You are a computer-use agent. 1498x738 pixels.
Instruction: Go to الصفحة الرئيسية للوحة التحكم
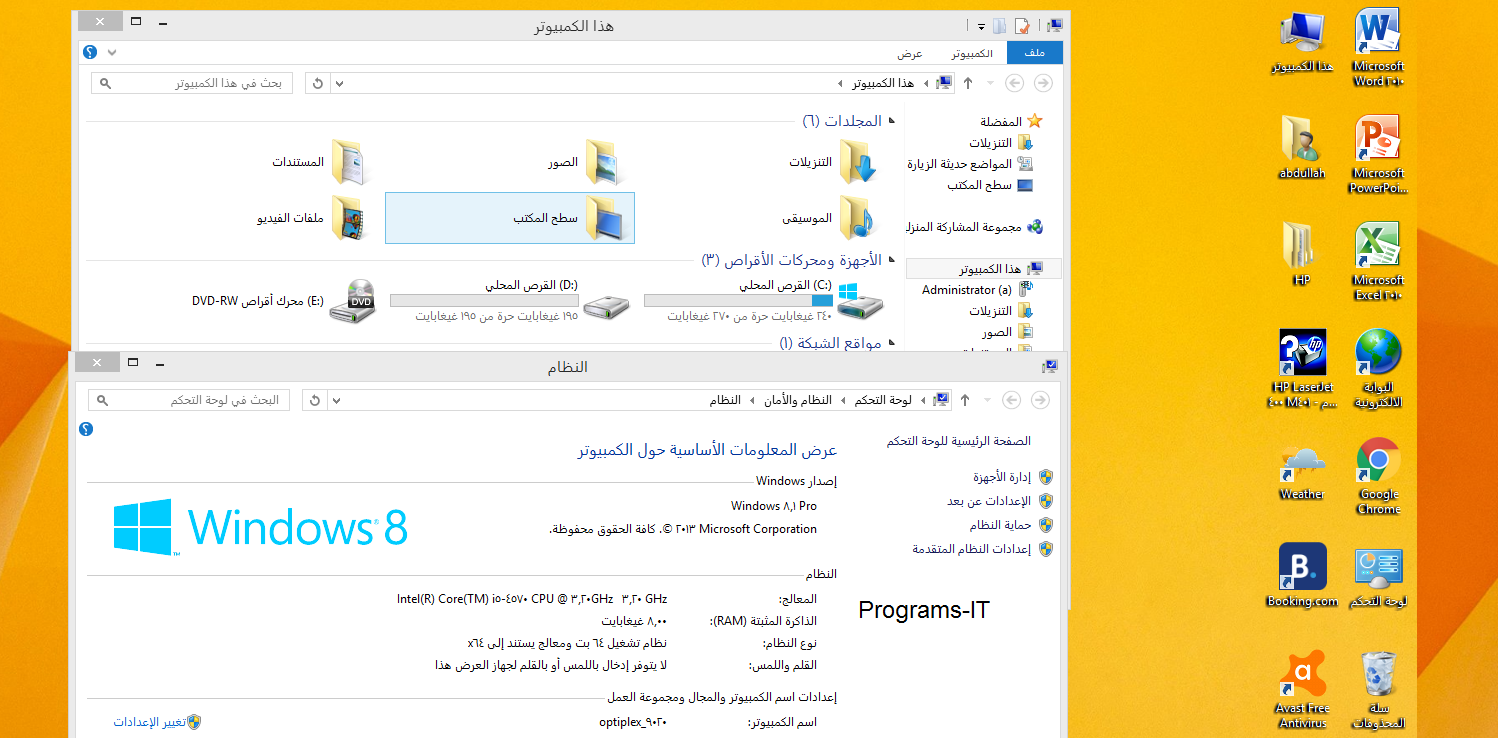[x=958, y=441]
